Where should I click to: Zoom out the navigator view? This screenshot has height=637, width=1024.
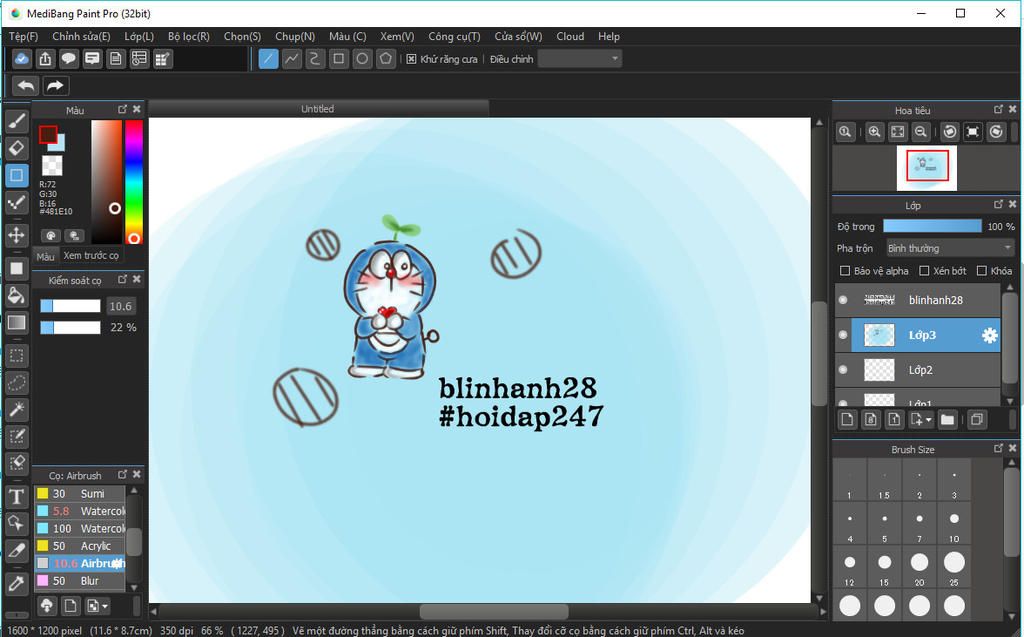point(921,132)
